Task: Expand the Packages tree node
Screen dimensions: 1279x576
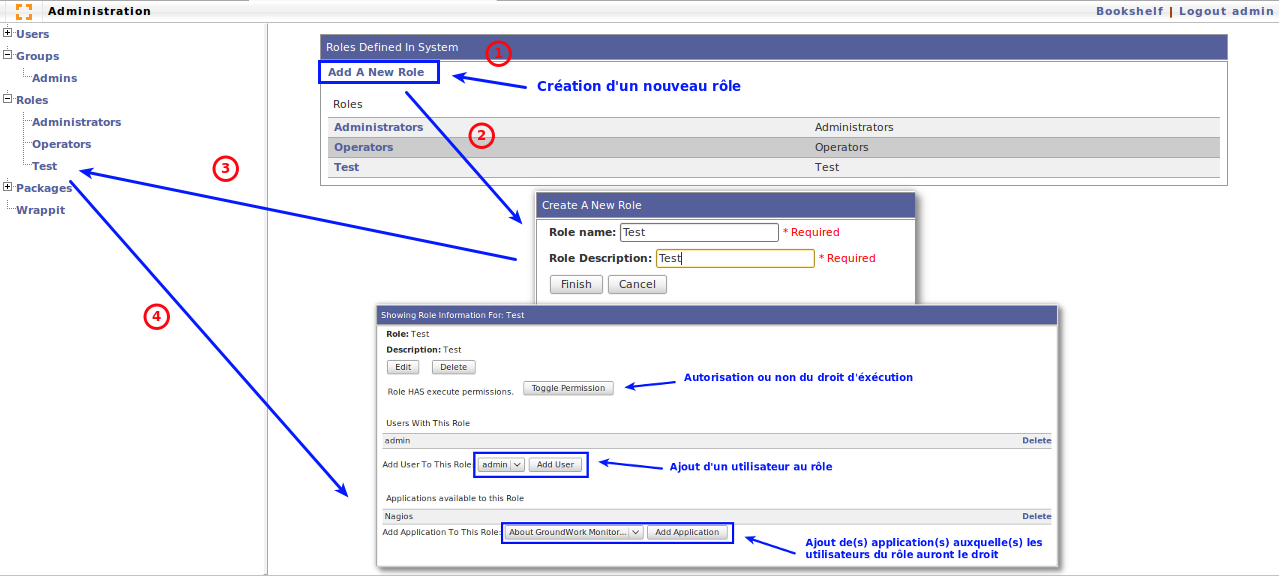Action: pyautogui.click(x=8, y=187)
